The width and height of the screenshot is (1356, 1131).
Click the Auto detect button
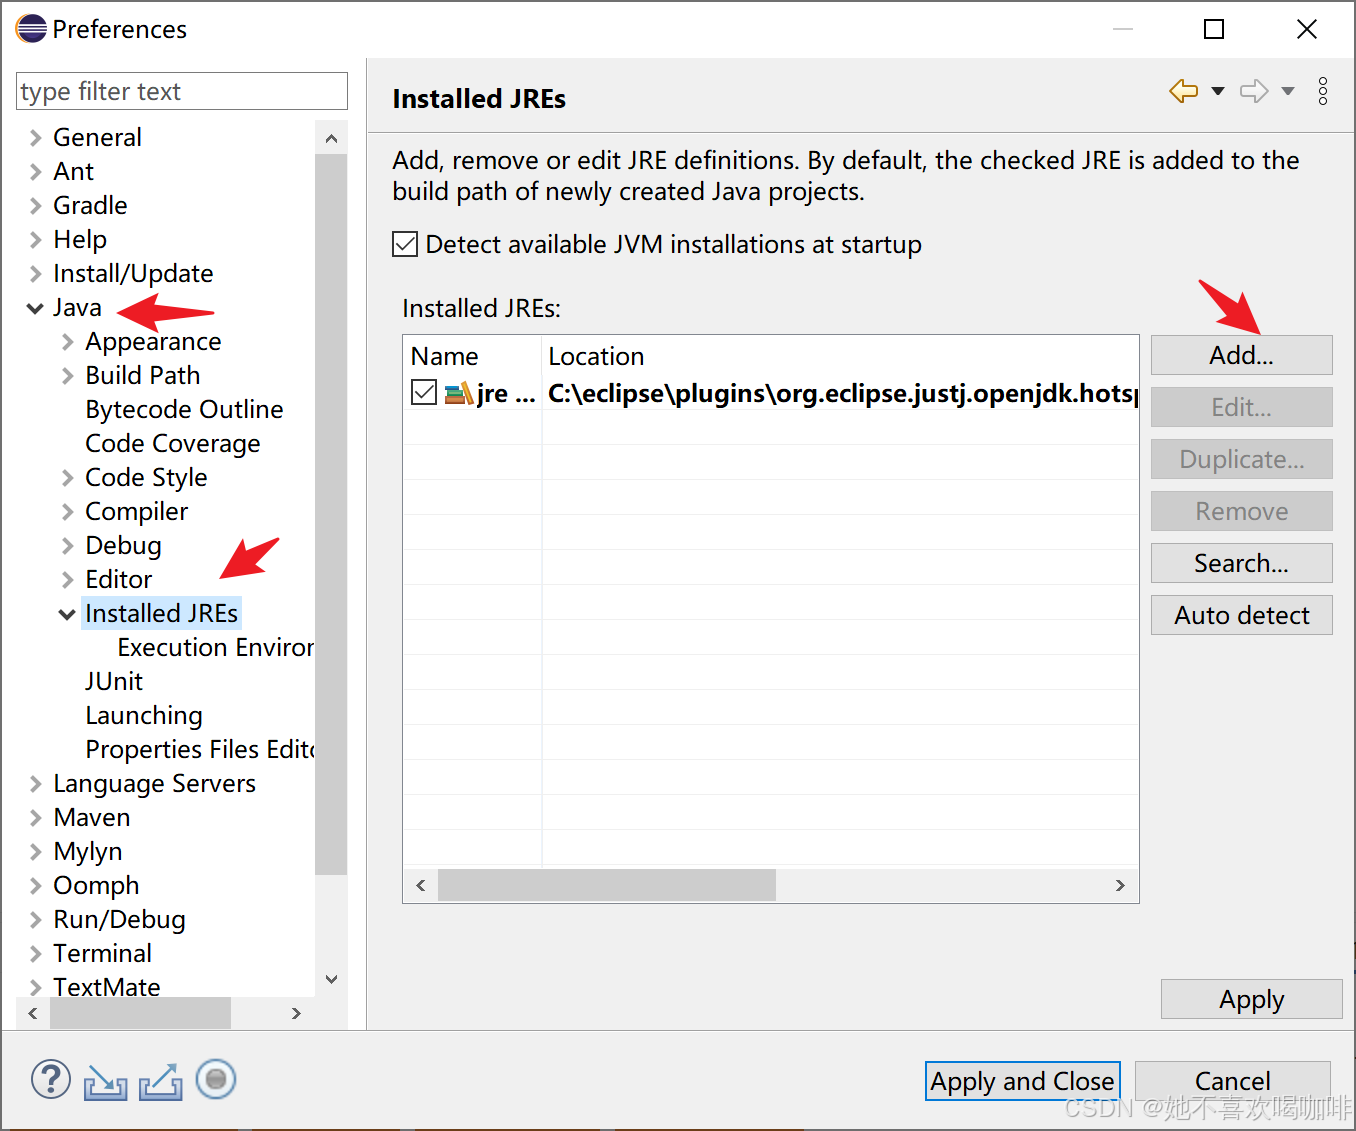[x=1241, y=615]
